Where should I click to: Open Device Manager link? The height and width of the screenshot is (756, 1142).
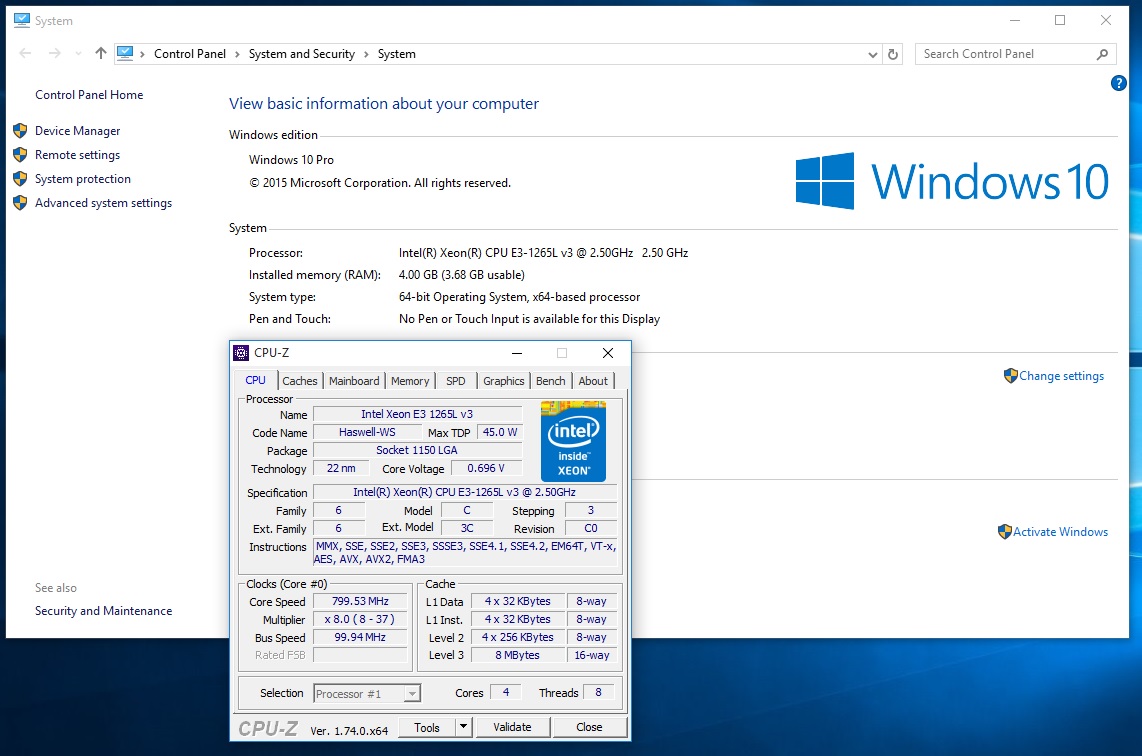(x=78, y=131)
